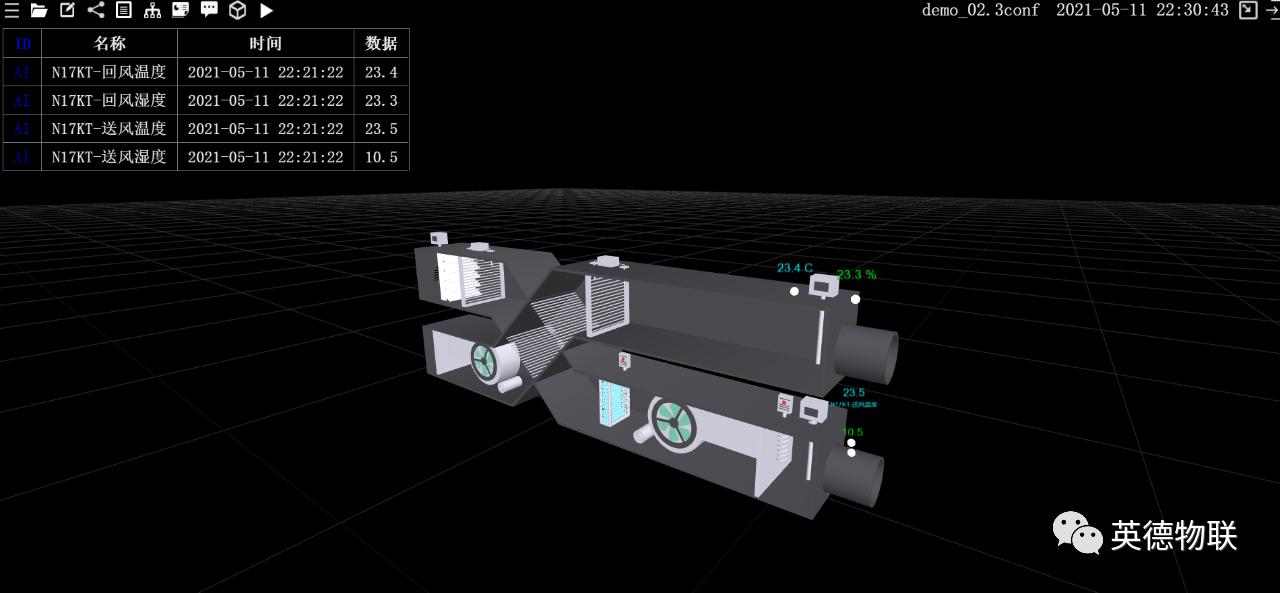
Task: Click the 3D cube icon
Action: click(x=237, y=10)
